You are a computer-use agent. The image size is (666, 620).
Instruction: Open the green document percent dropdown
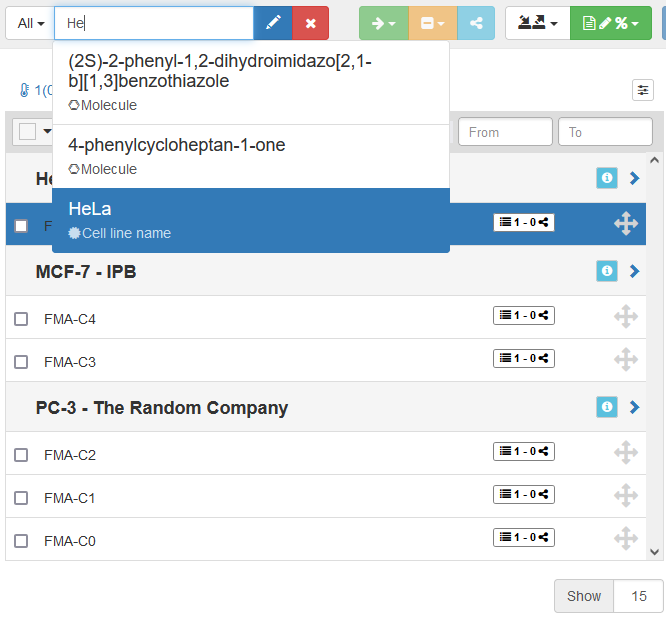coord(610,23)
